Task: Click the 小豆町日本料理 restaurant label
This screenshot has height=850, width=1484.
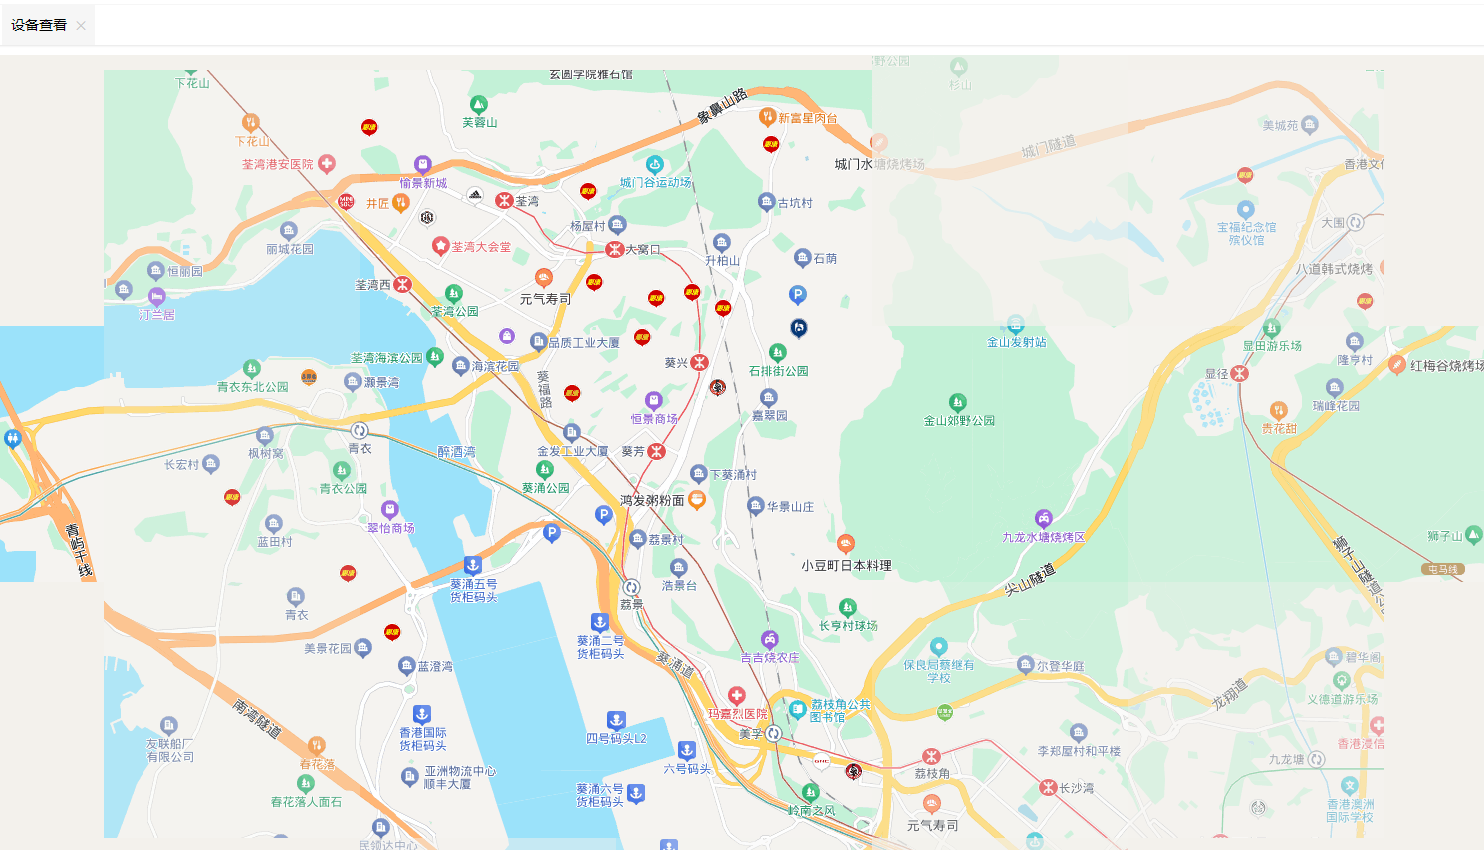Action: 846,565
